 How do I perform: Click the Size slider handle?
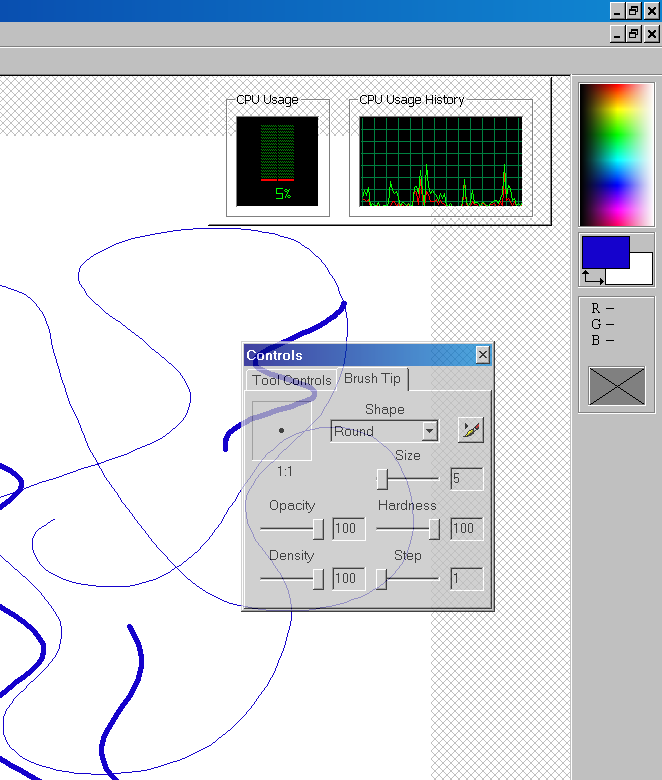pos(382,479)
